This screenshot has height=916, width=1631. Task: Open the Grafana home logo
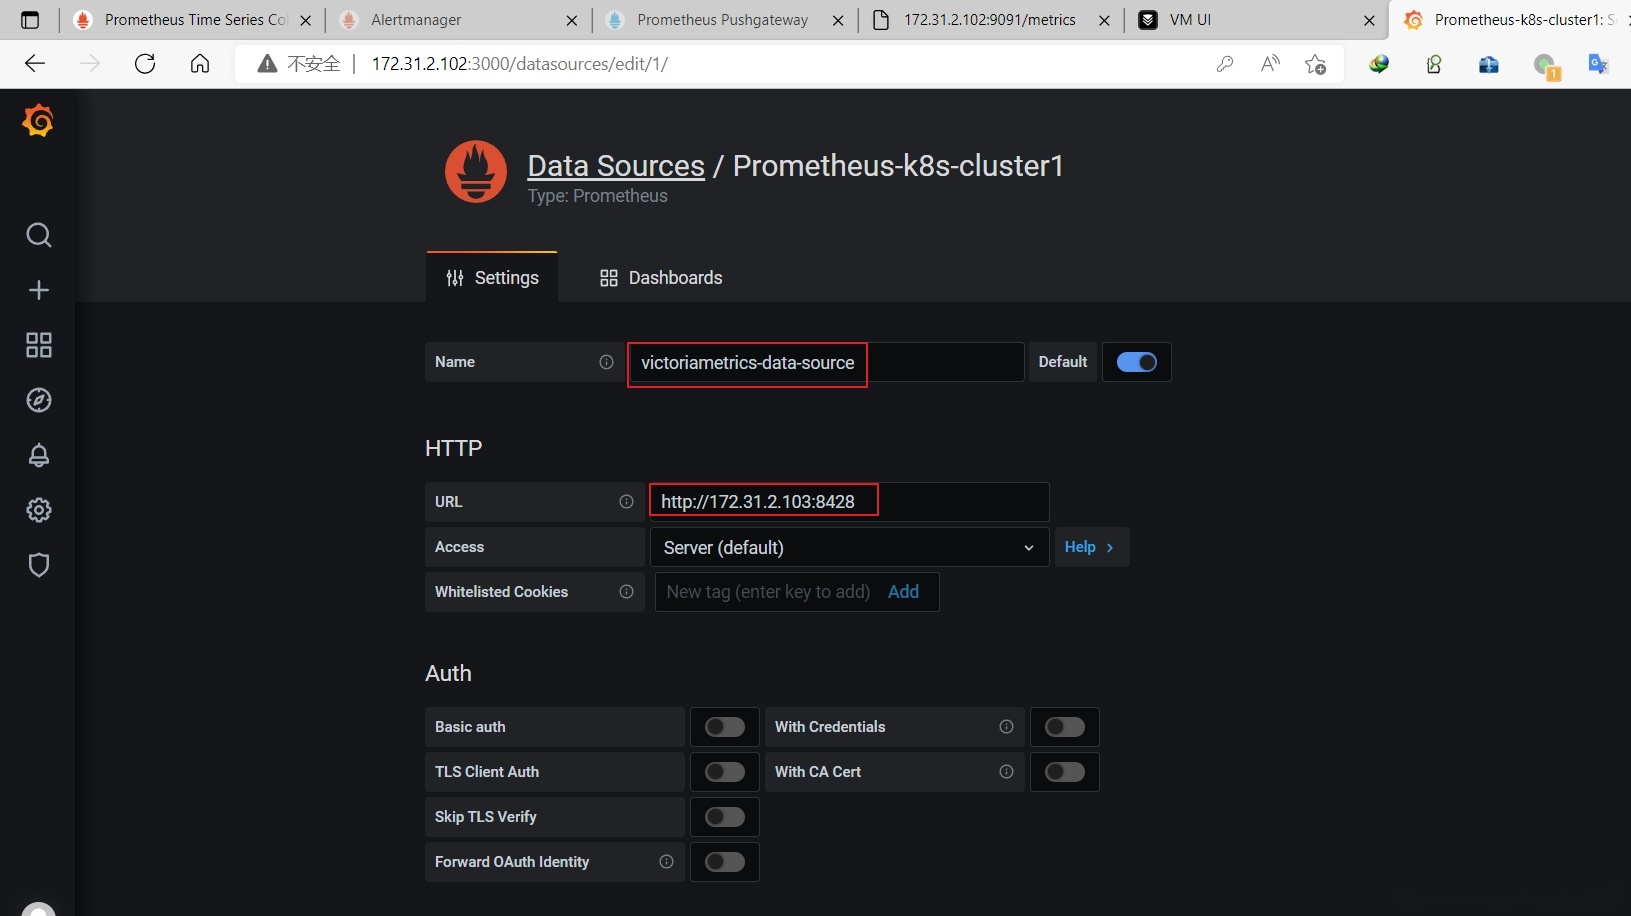pyautogui.click(x=38, y=121)
